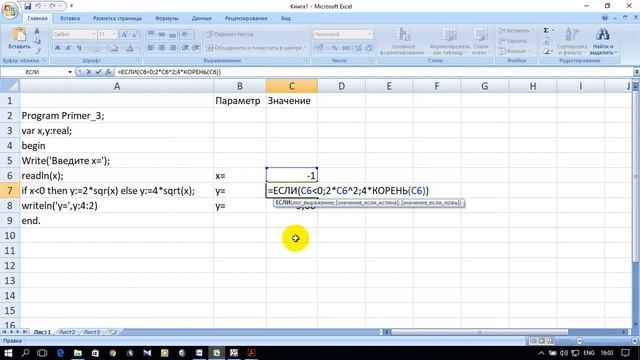Toggle top vertical alignment

pyautogui.click(x=151, y=34)
